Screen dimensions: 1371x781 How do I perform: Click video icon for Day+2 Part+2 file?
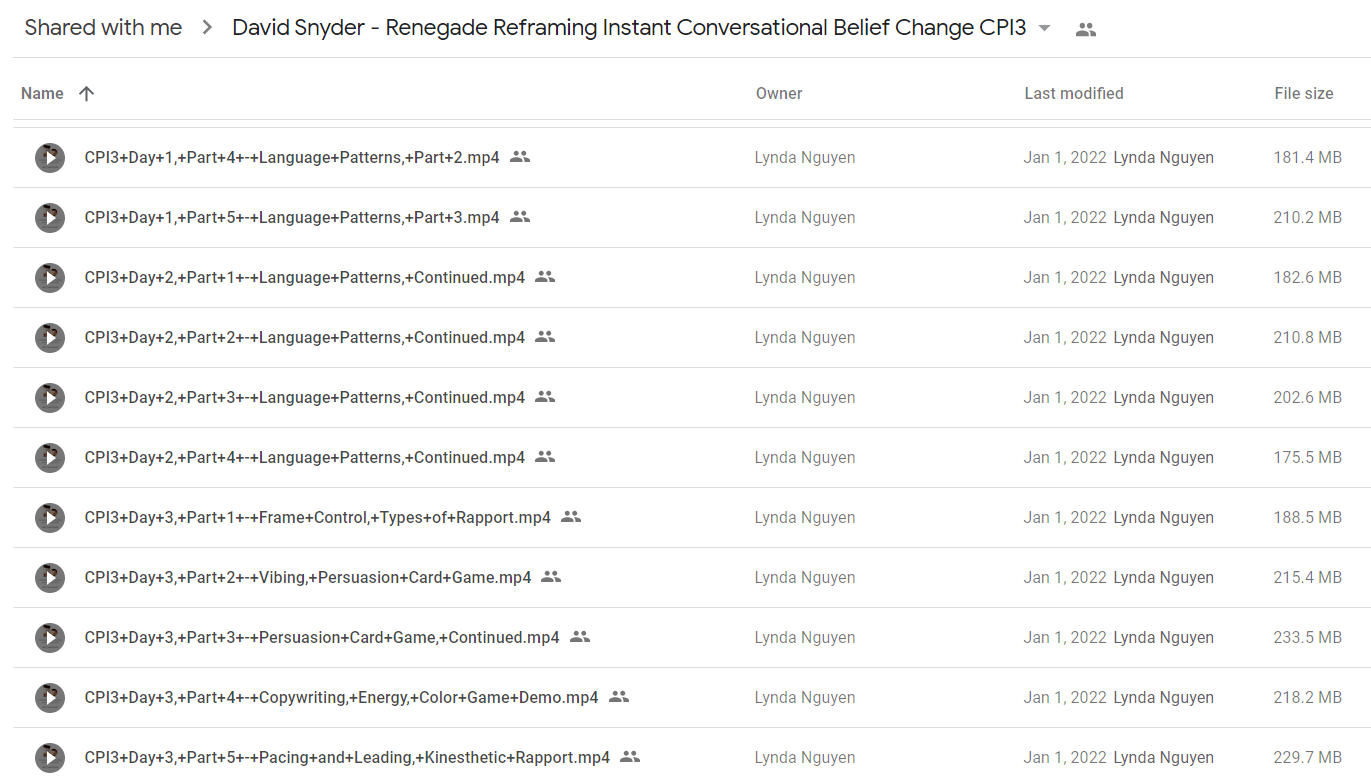coord(50,338)
